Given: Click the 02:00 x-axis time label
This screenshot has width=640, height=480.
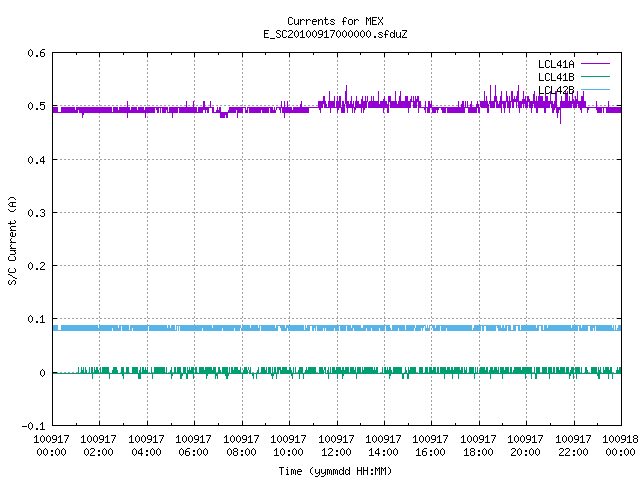Looking at the screenshot, I should tap(98, 452).
